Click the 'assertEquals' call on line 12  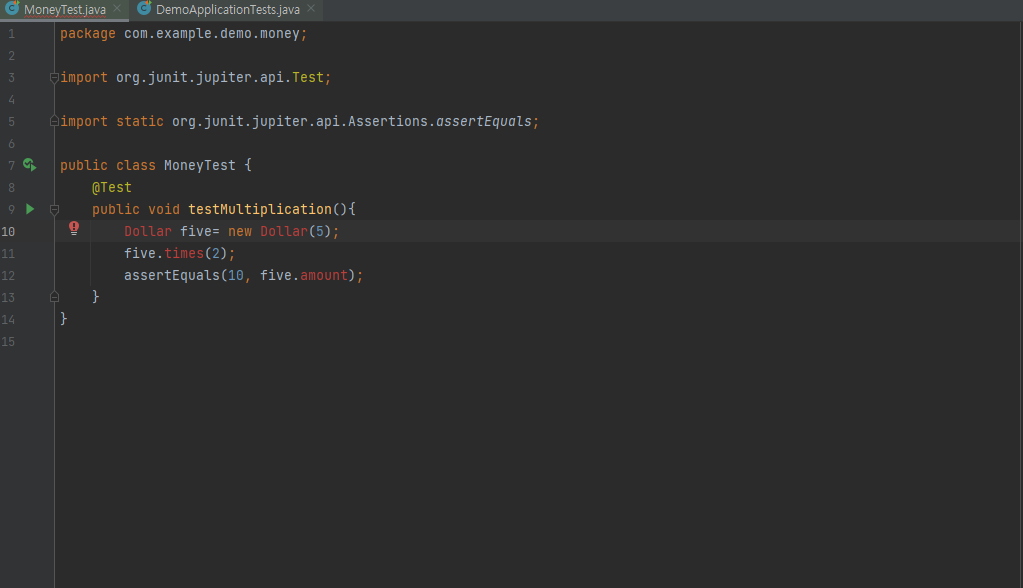(x=172, y=275)
